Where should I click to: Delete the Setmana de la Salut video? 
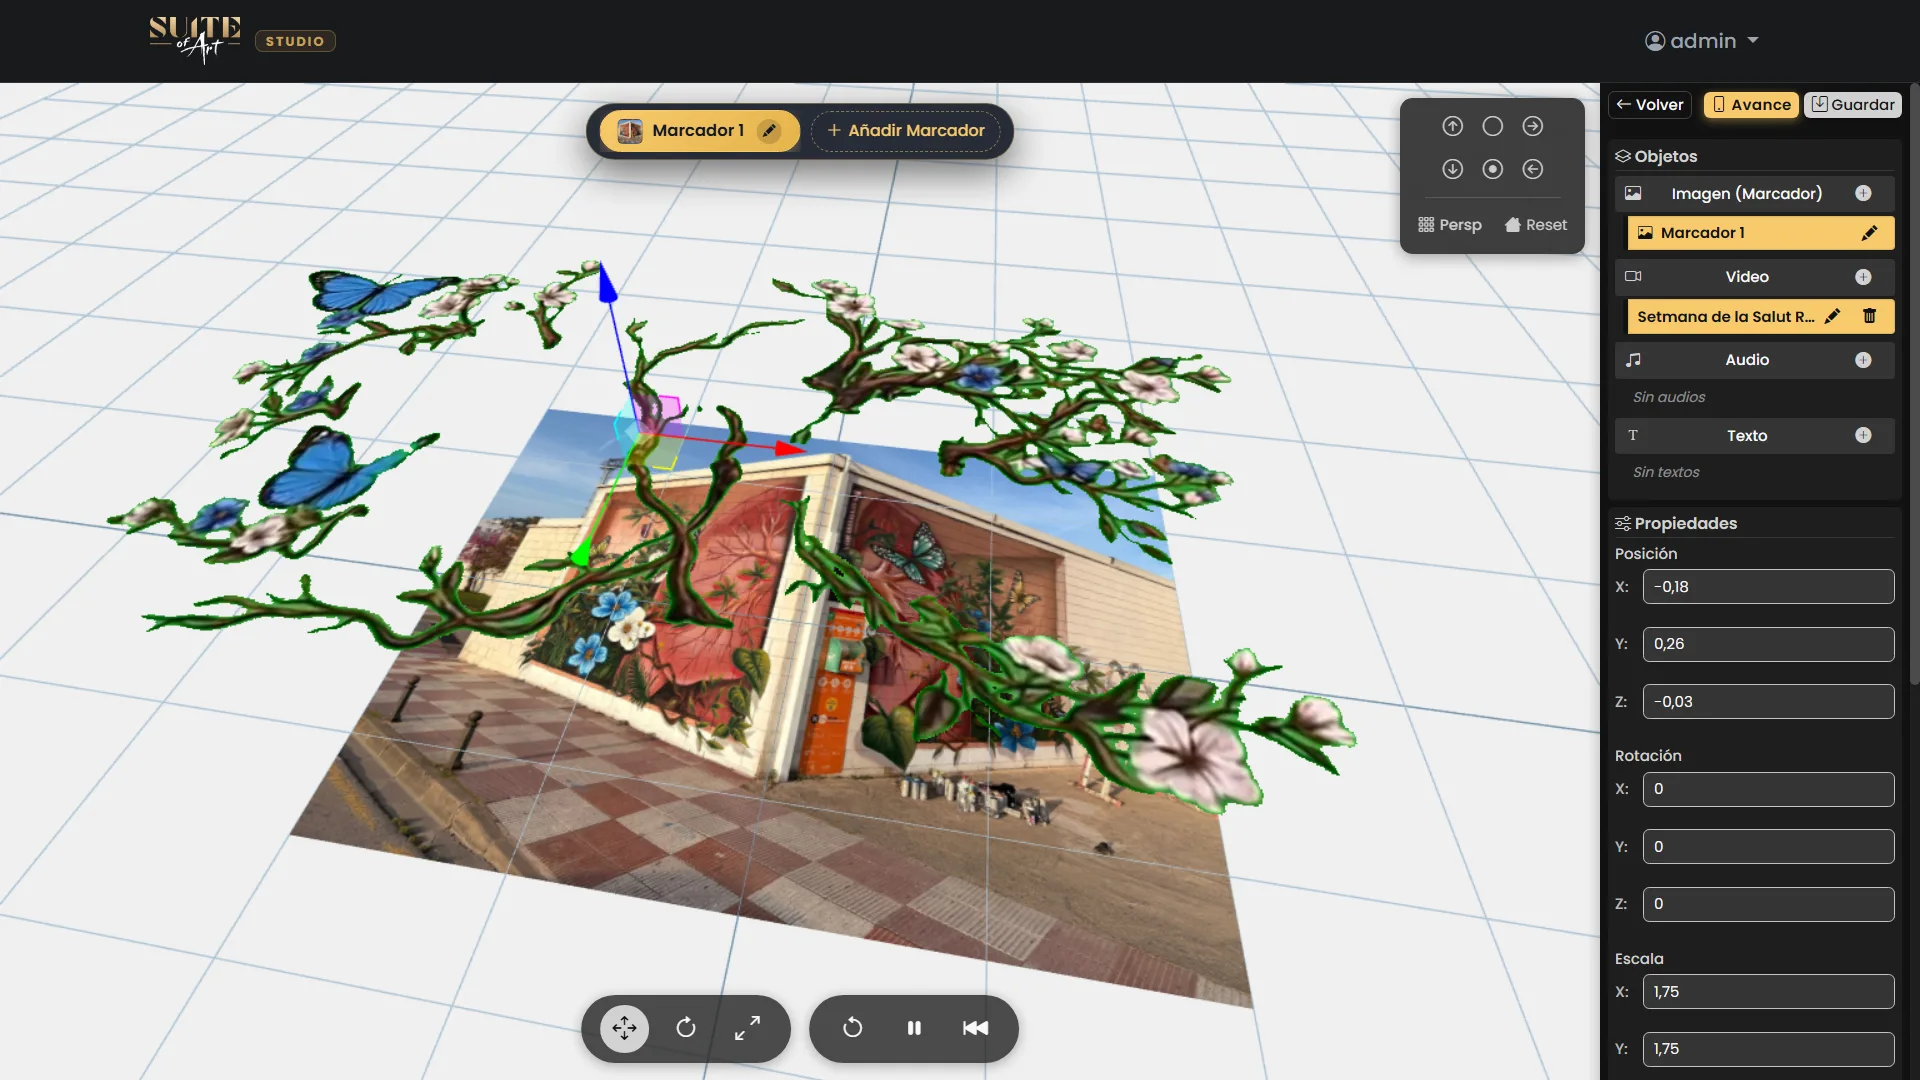pyautogui.click(x=1869, y=317)
